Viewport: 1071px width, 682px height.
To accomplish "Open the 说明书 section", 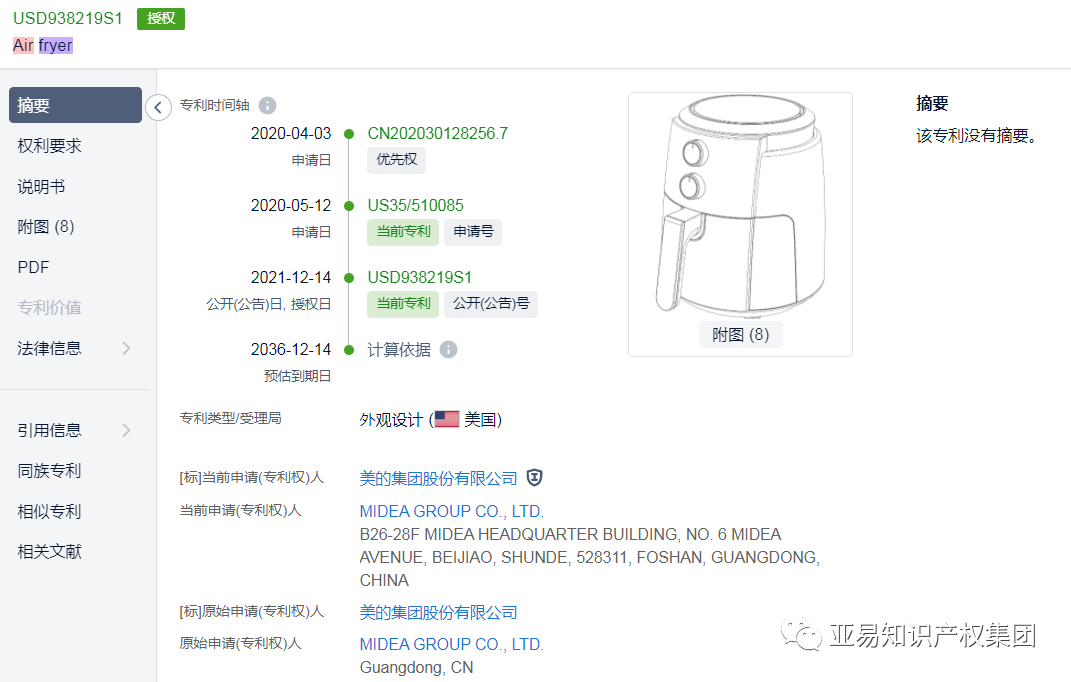I will click(41, 187).
